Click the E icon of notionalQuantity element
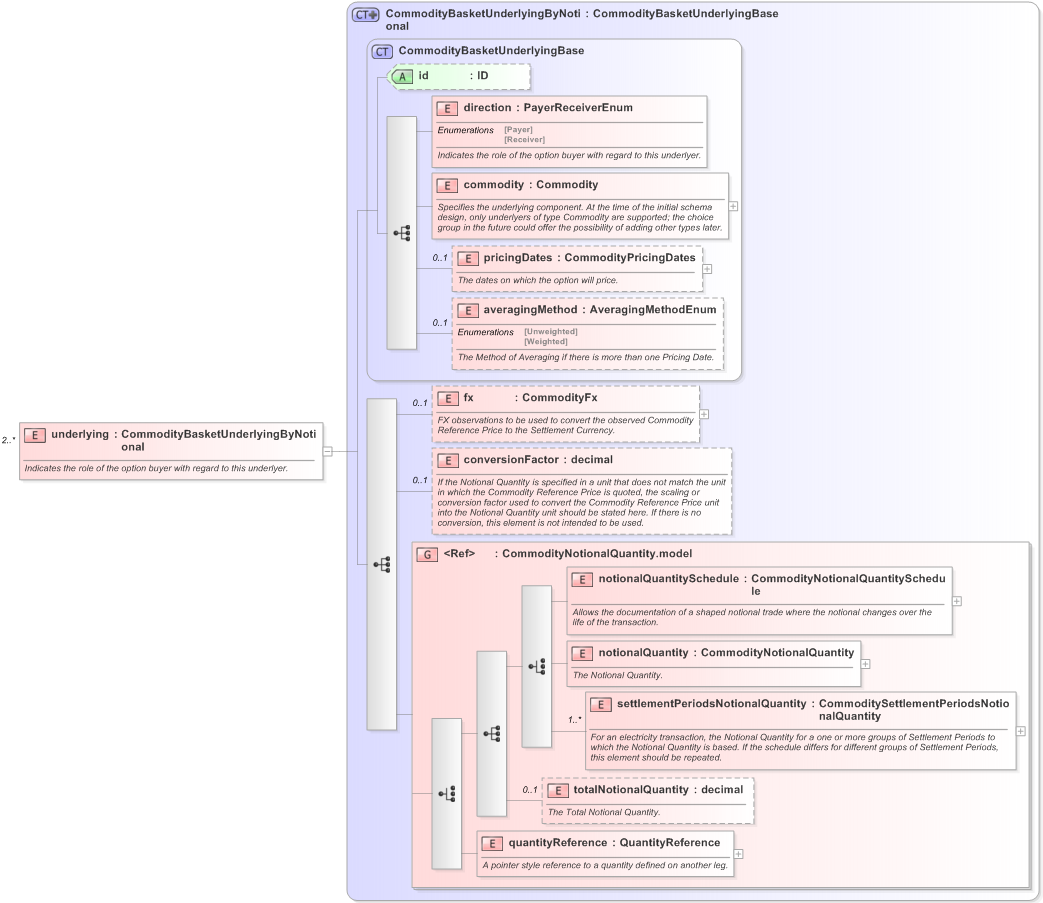 [x=582, y=654]
